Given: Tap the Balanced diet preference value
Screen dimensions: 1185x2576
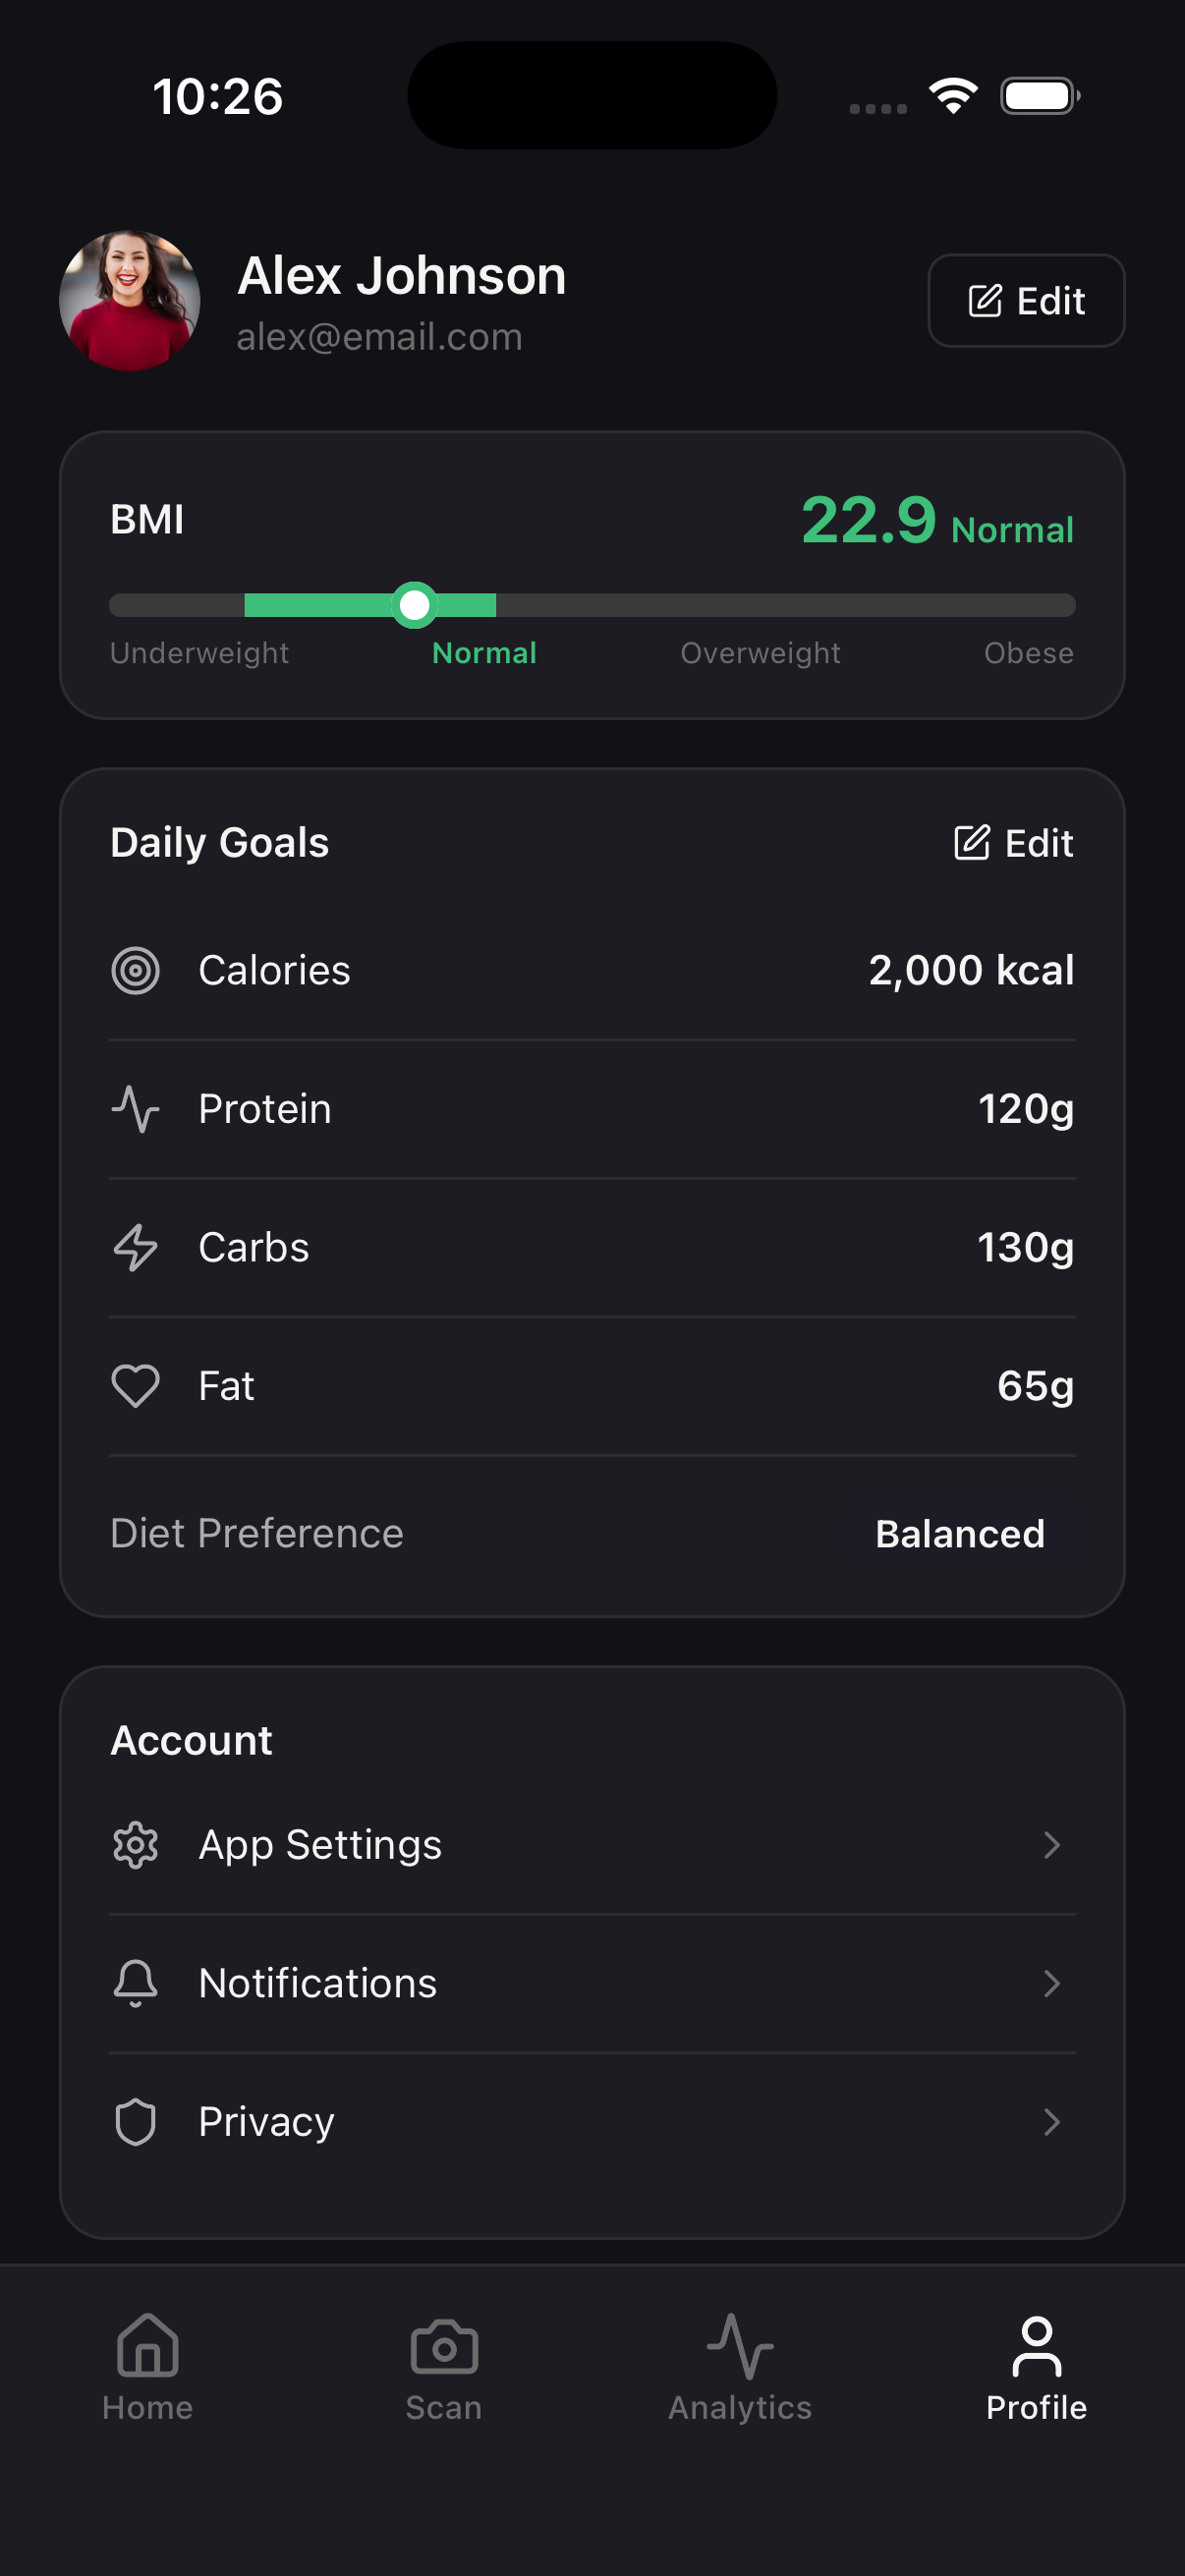Looking at the screenshot, I should point(960,1534).
